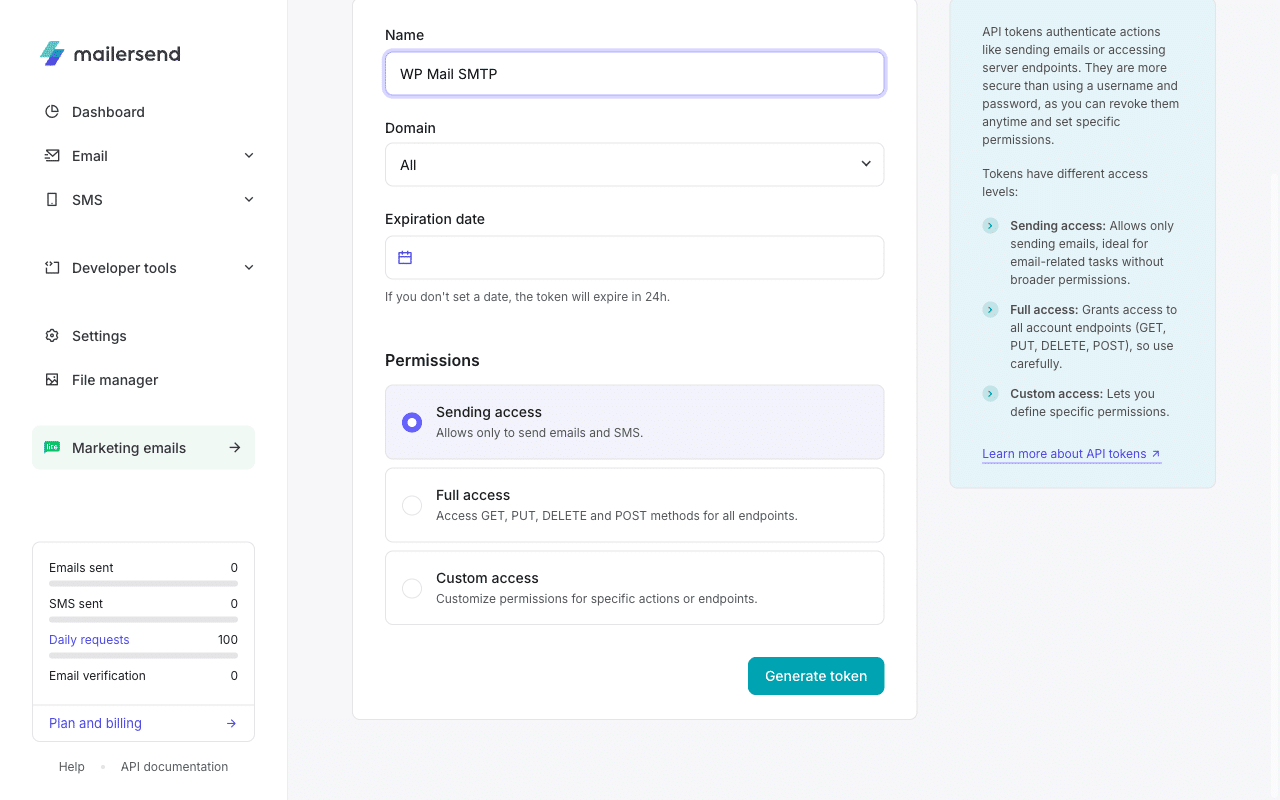The width and height of the screenshot is (1280, 800).
Task: Click the Name text field
Action: point(634,73)
